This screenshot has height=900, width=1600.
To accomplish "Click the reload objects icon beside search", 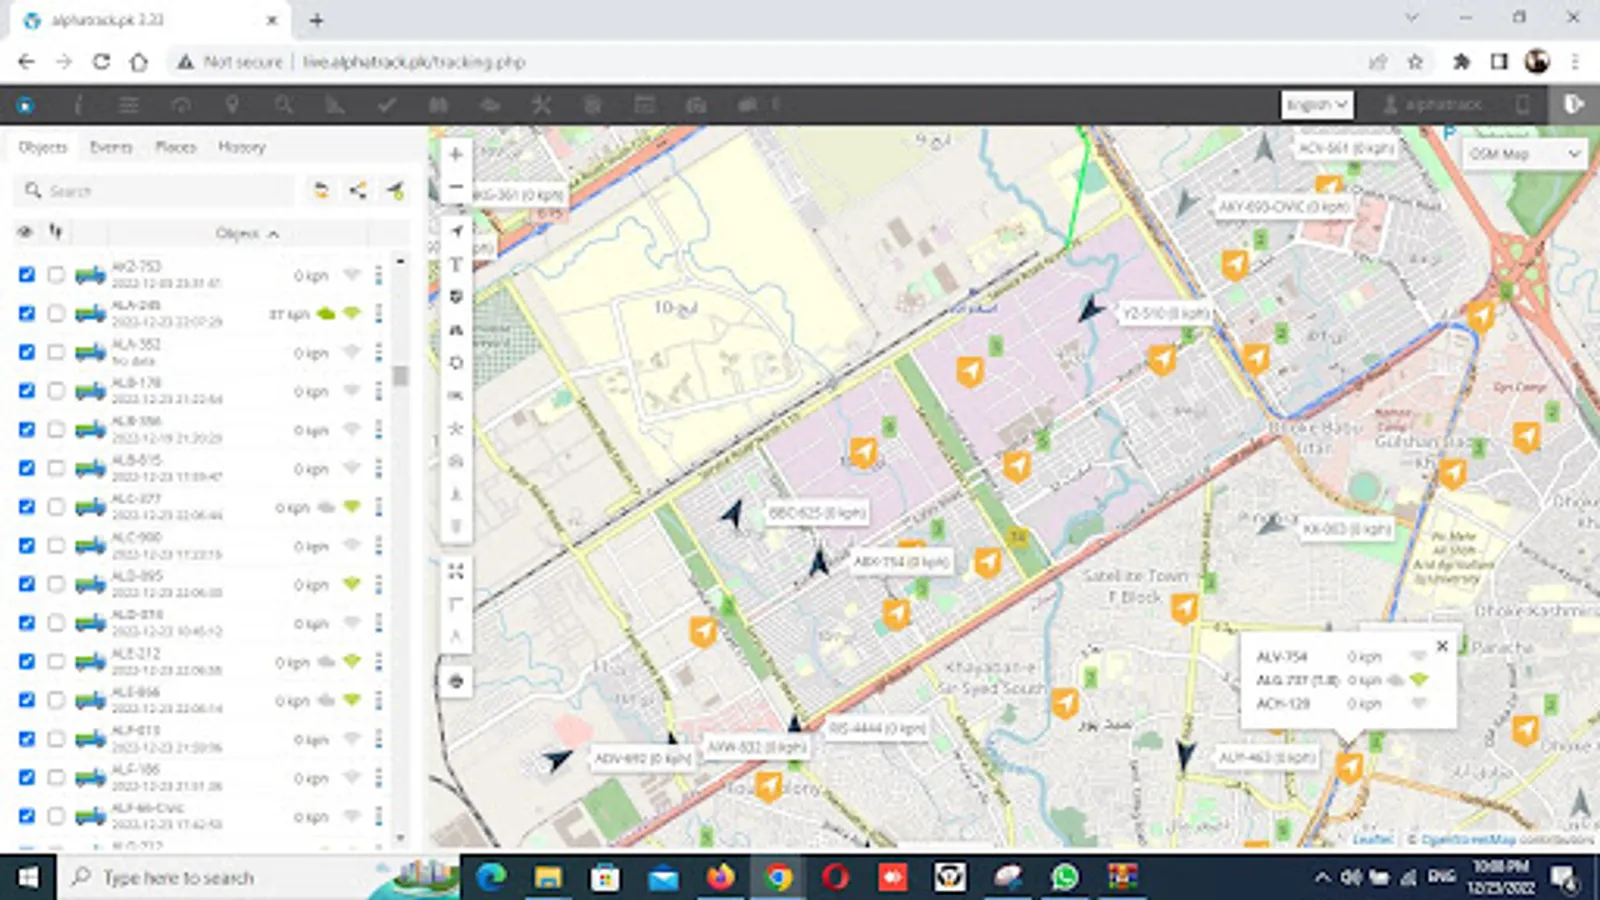I will [x=321, y=190].
